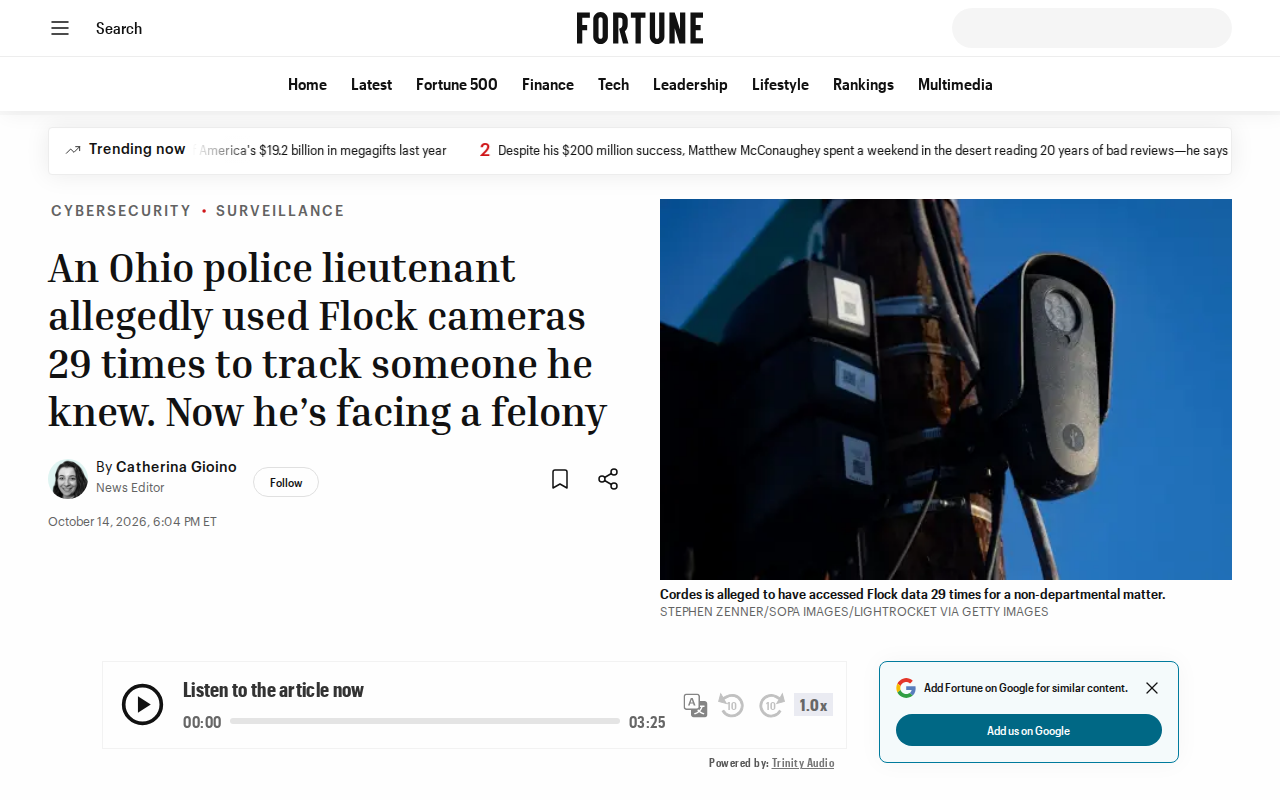Open the Fortune 500 section
Viewport: 1280px width, 800px height.
[x=457, y=85]
